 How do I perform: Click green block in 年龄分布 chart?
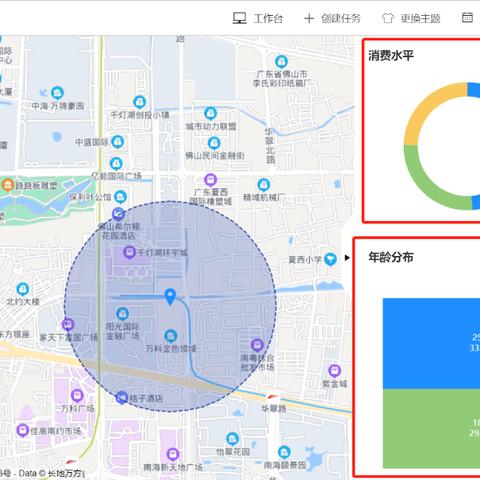coord(431,428)
